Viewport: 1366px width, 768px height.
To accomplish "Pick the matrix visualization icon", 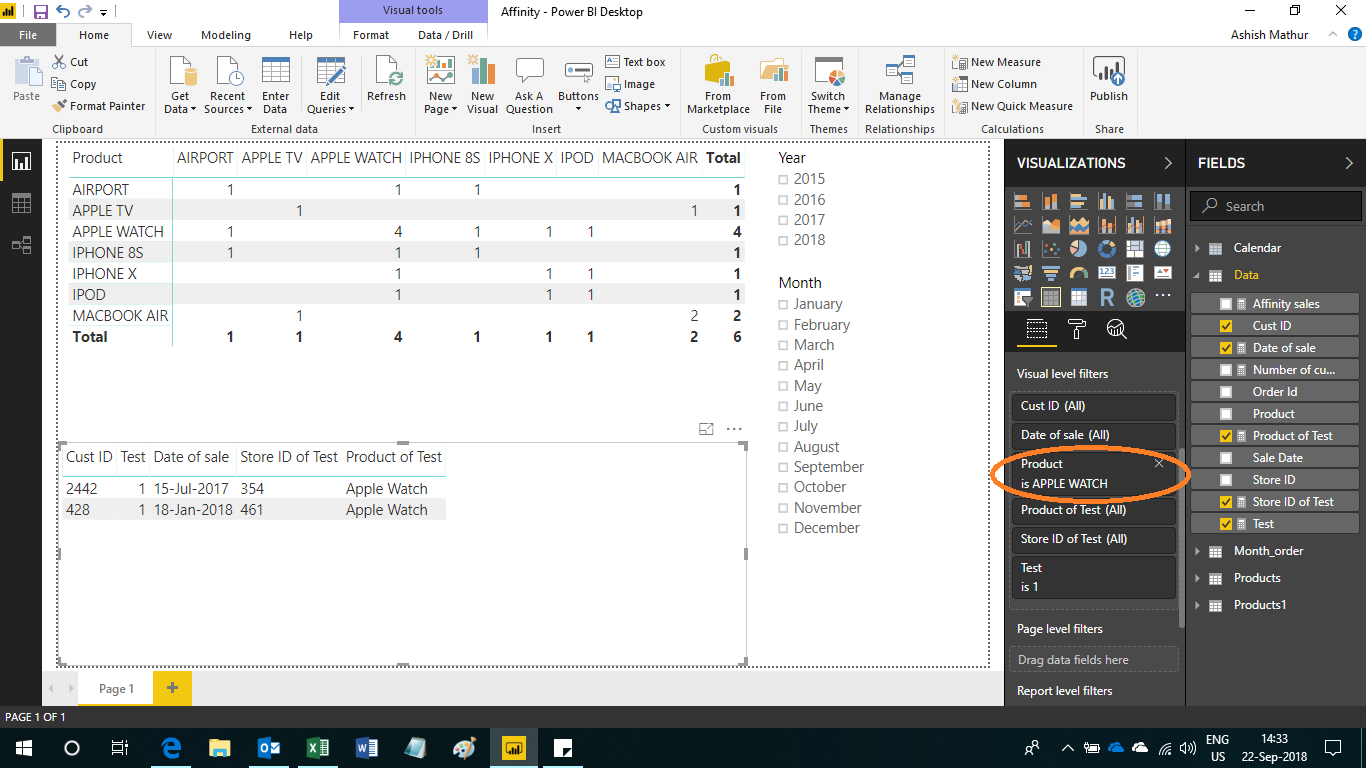I will click(1079, 297).
